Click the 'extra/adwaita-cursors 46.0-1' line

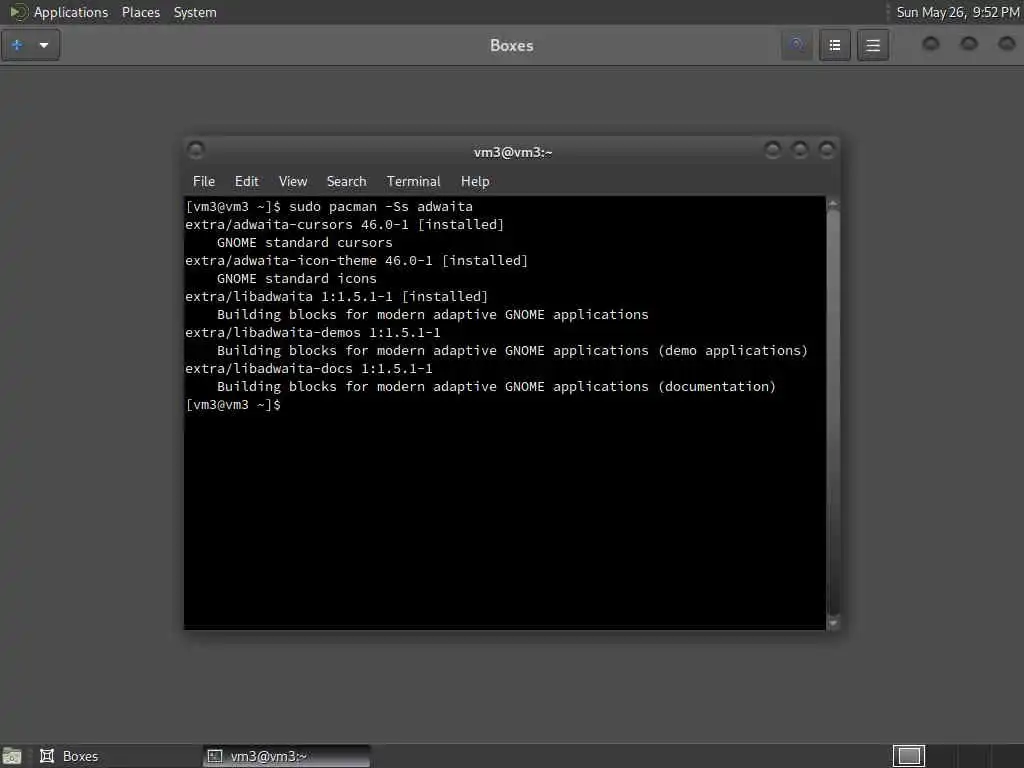344,225
